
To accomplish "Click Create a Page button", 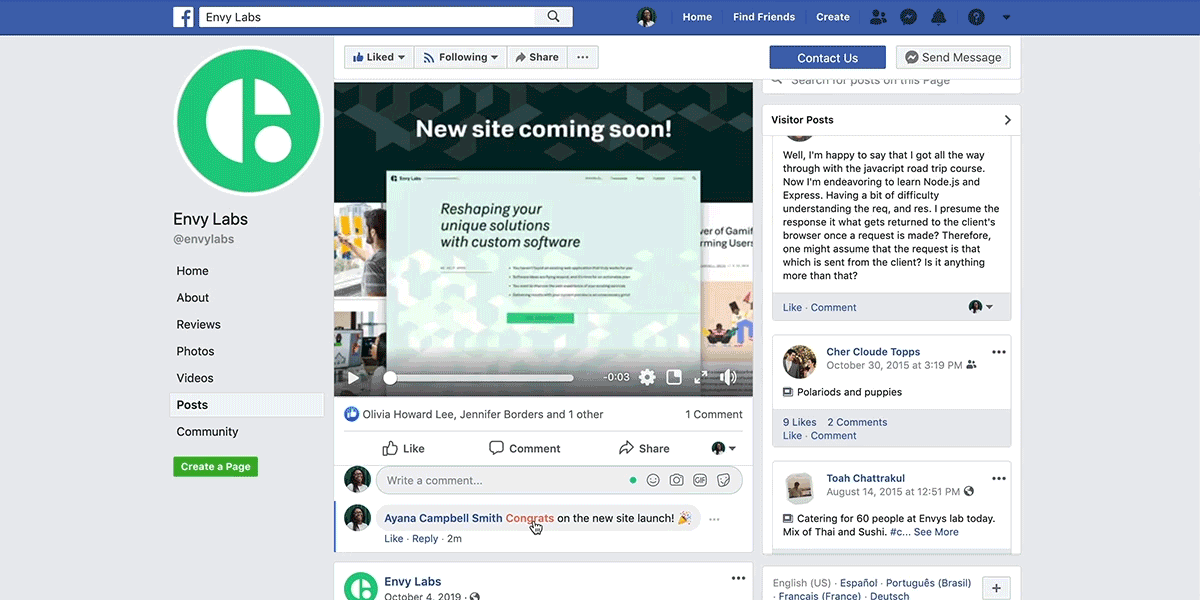I will coord(216,467).
